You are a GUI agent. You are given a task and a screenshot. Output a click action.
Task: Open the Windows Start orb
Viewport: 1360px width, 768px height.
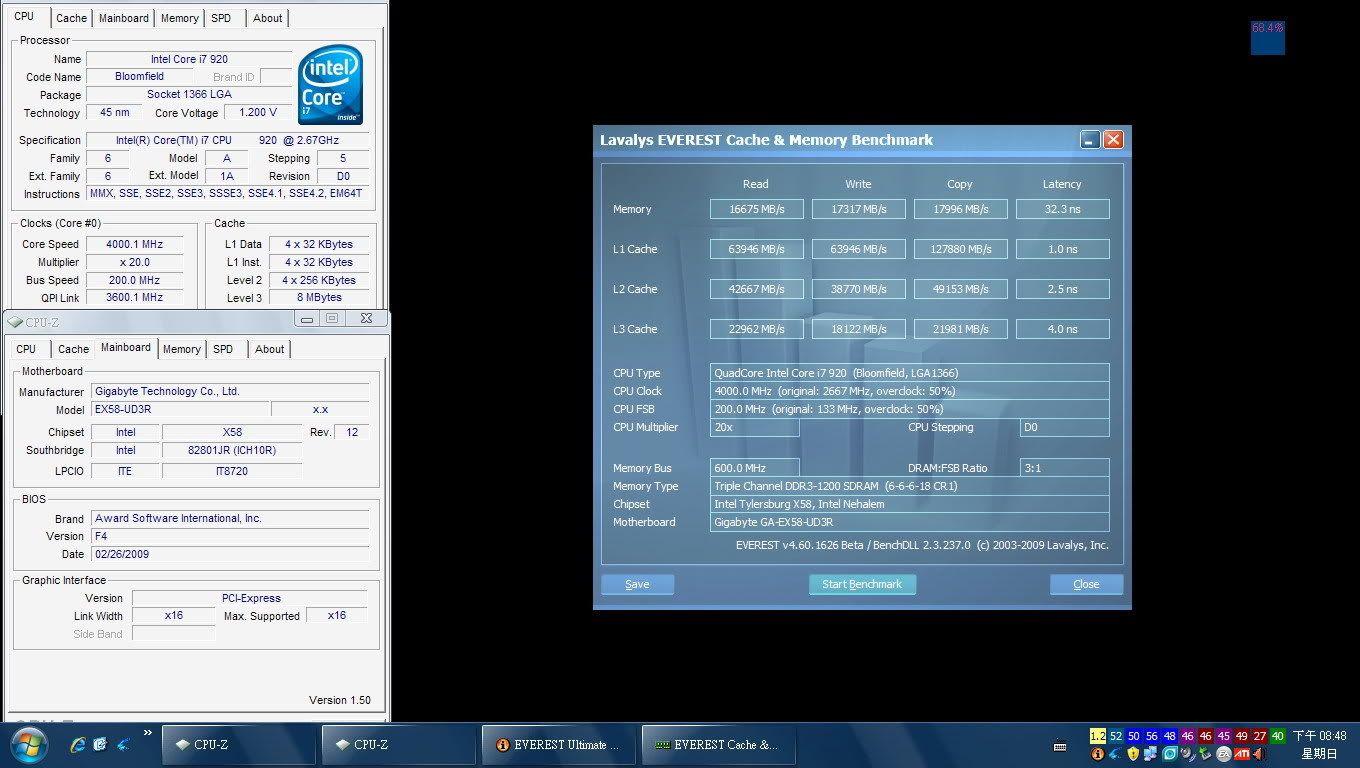[28, 745]
